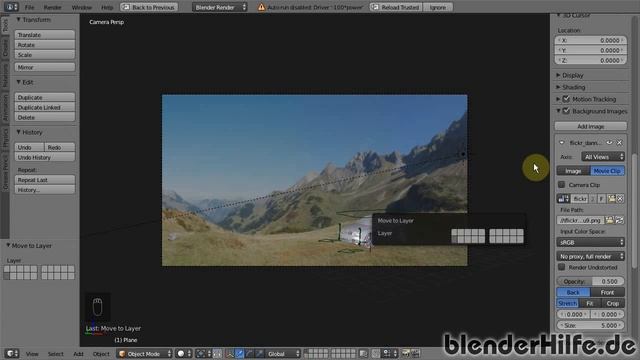640x360 pixels.
Task: Enable the rotate manipulator arc
Action: click(x=249, y=353)
